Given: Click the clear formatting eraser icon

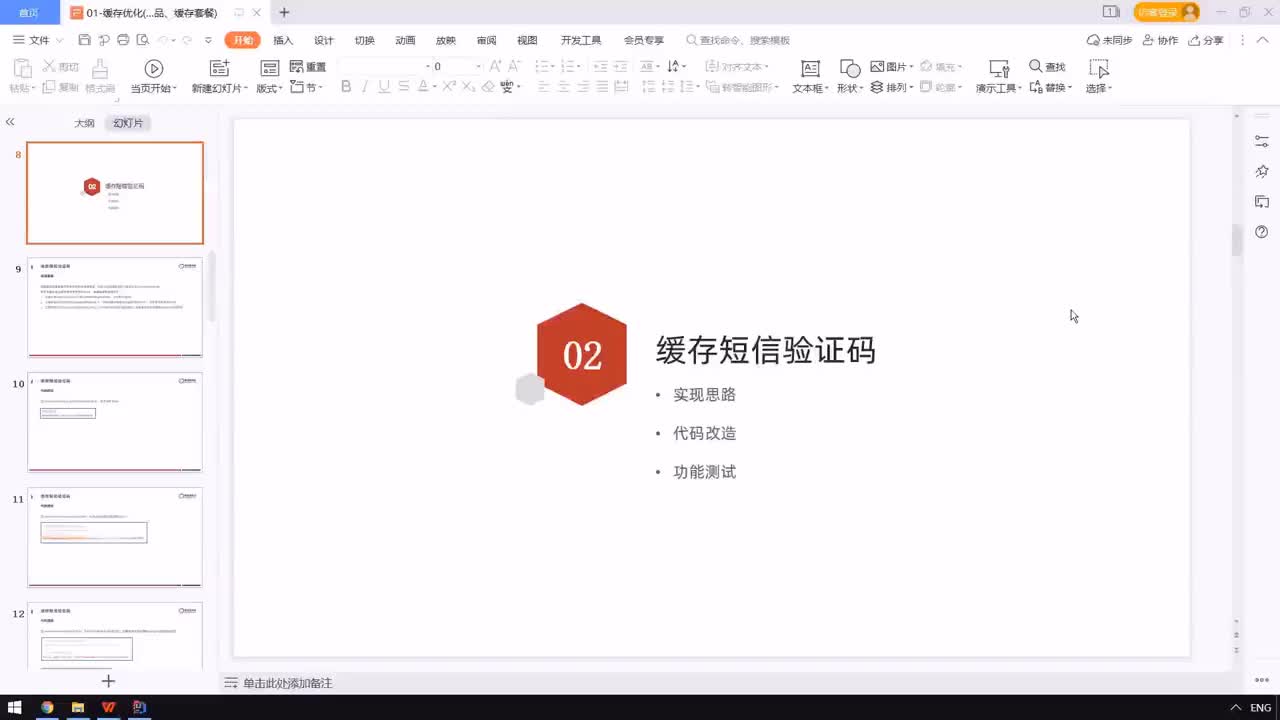Looking at the screenshot, I should coord(488,87).
